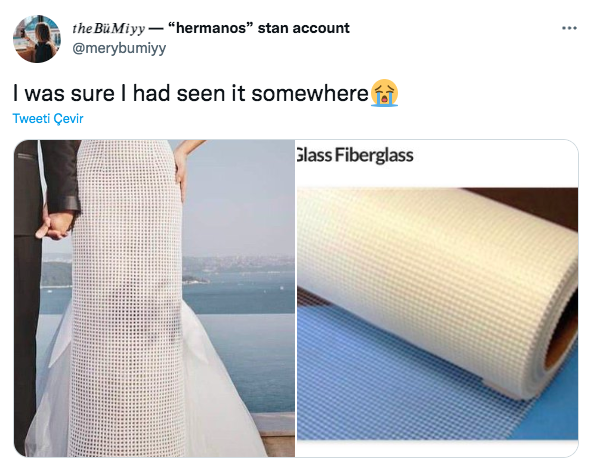Click the groom's black suit sleeve
The height and width of the screenshot is (465, 590).
[60, 176]
